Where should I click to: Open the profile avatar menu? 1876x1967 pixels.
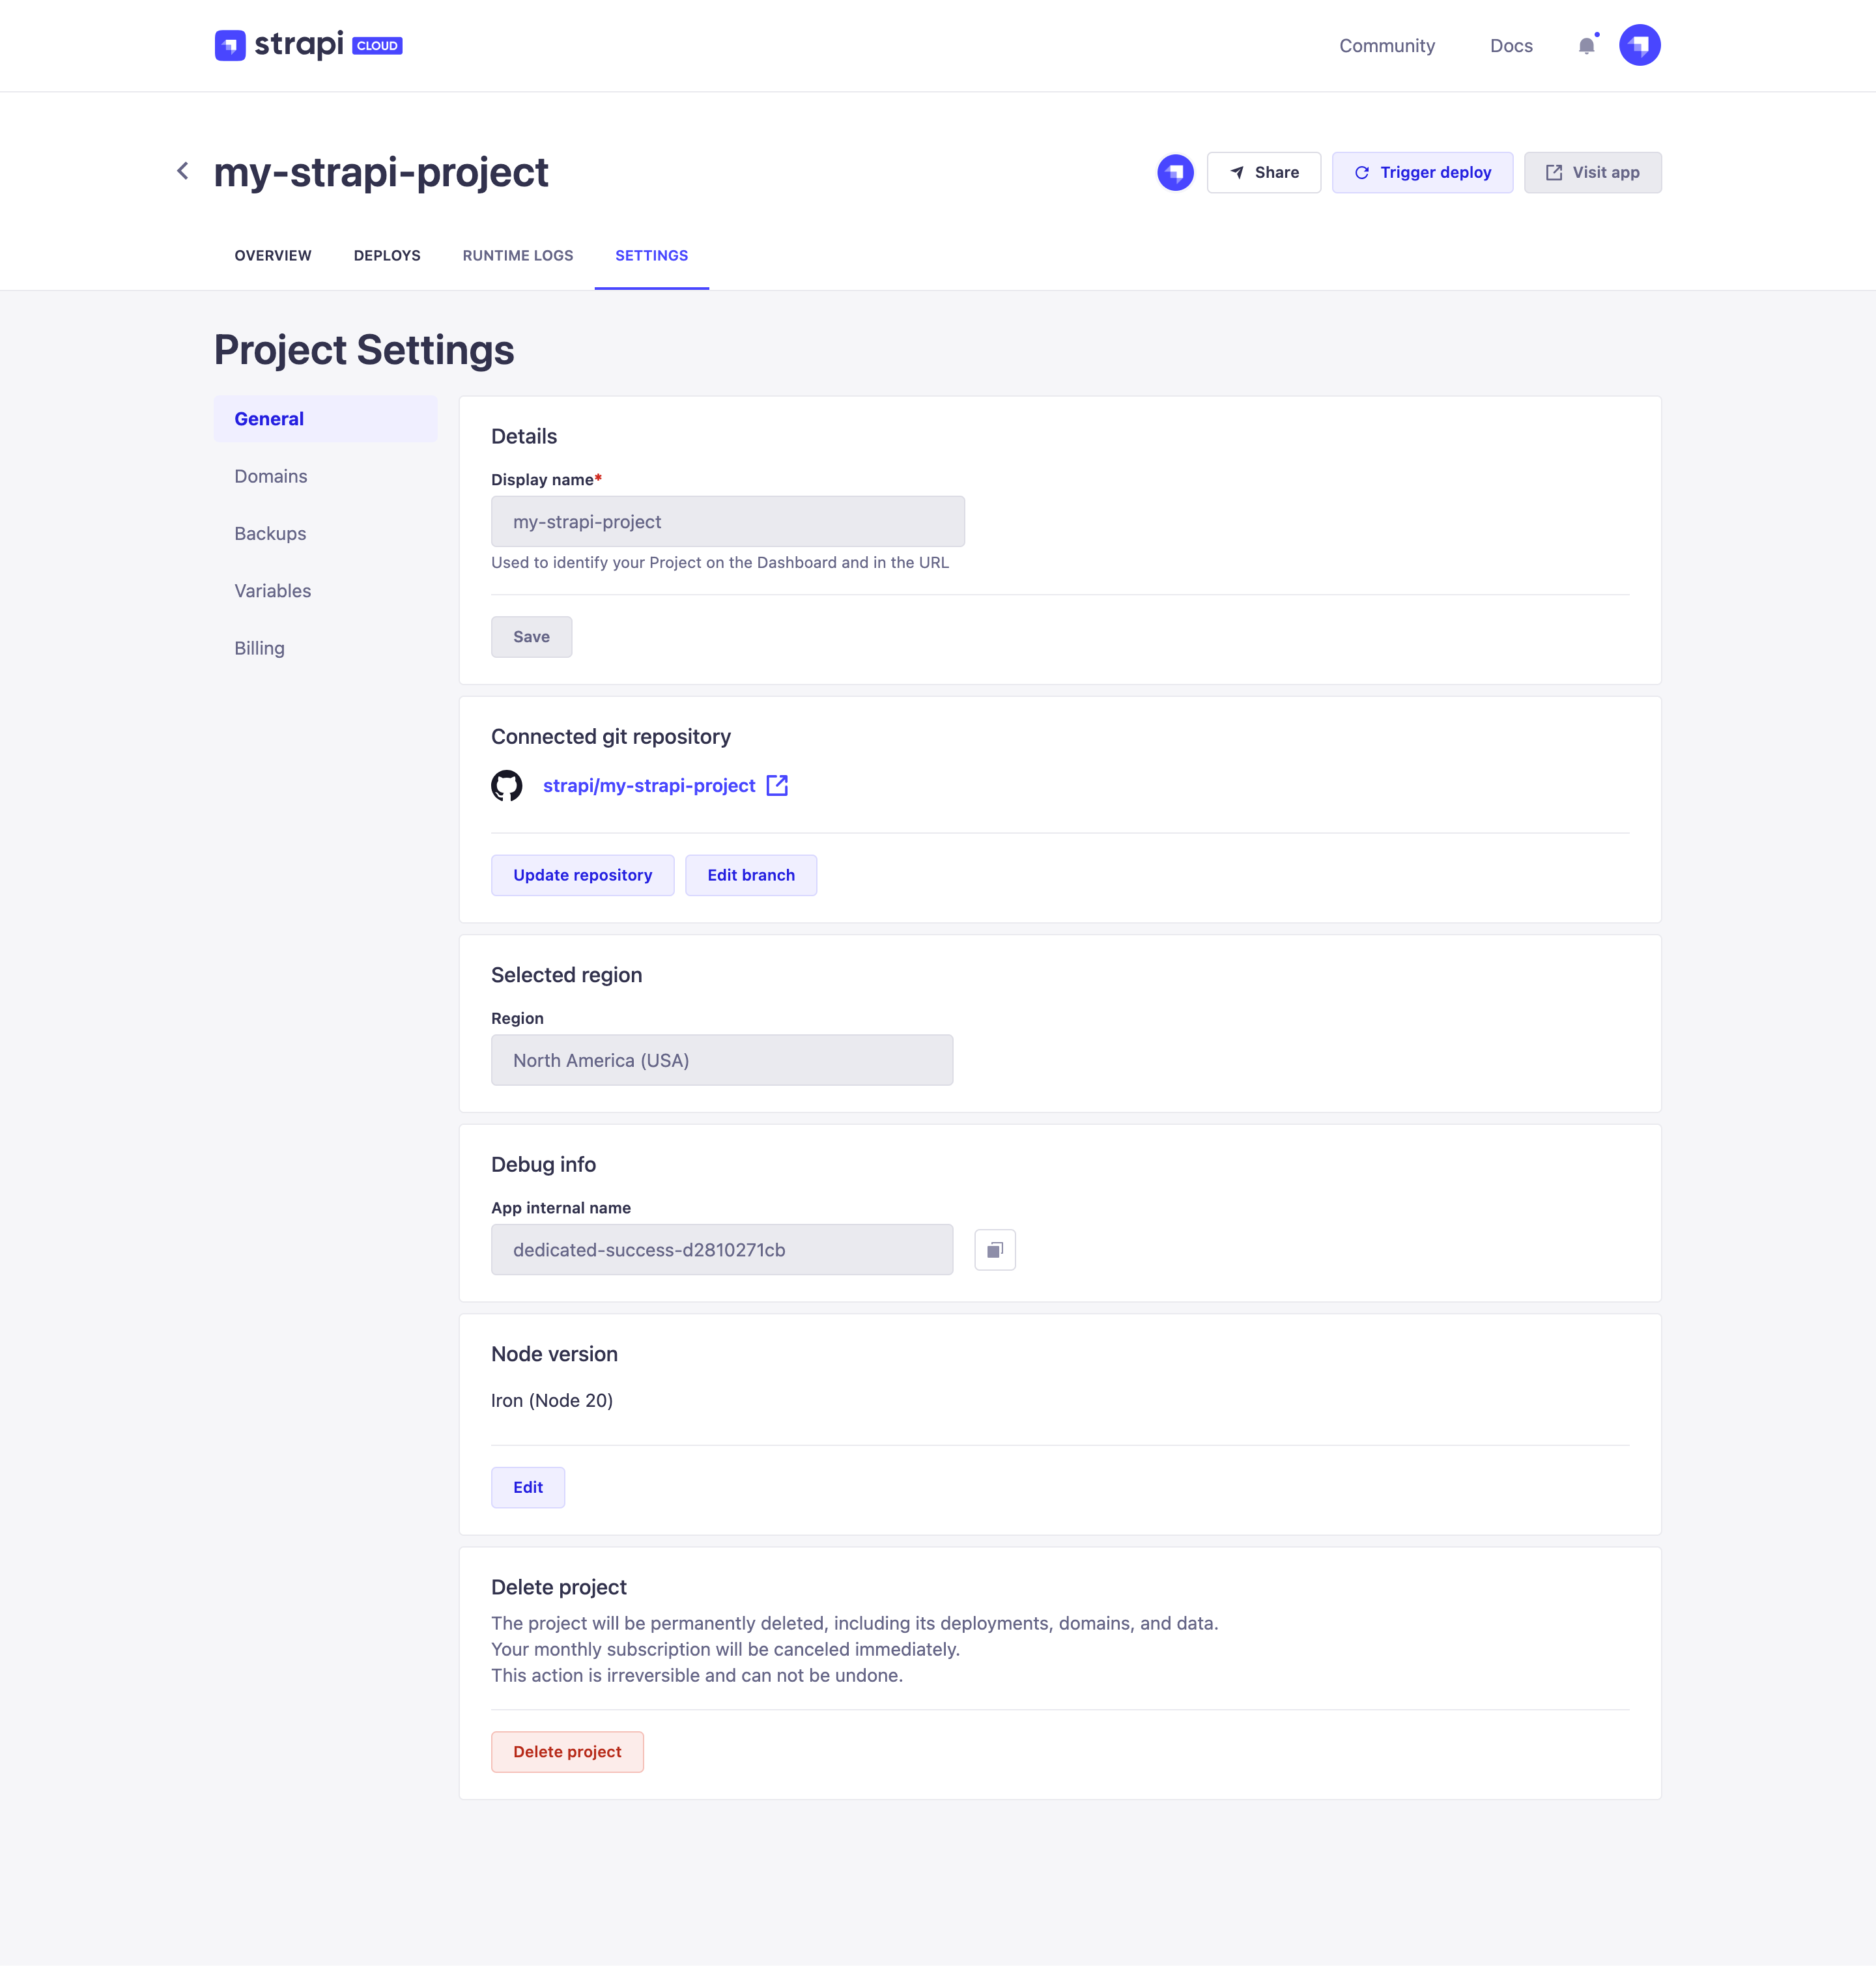coord(1640,45)
